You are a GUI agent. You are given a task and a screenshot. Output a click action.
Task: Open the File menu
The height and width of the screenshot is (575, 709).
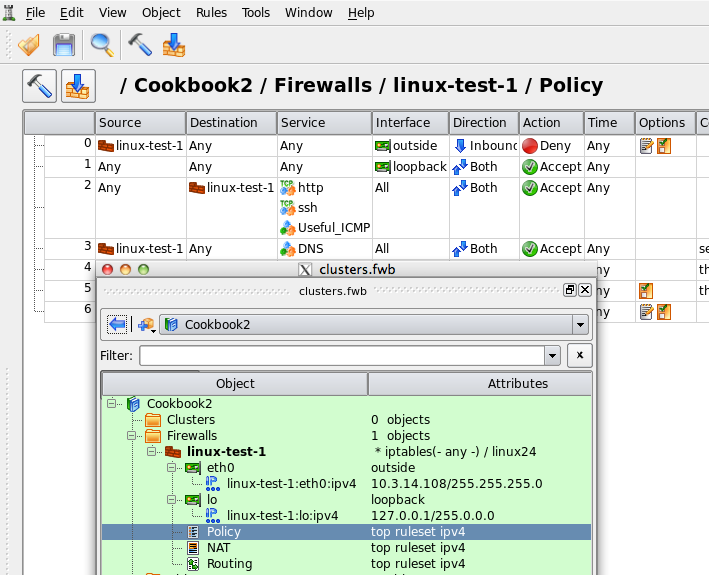point(35,13)
